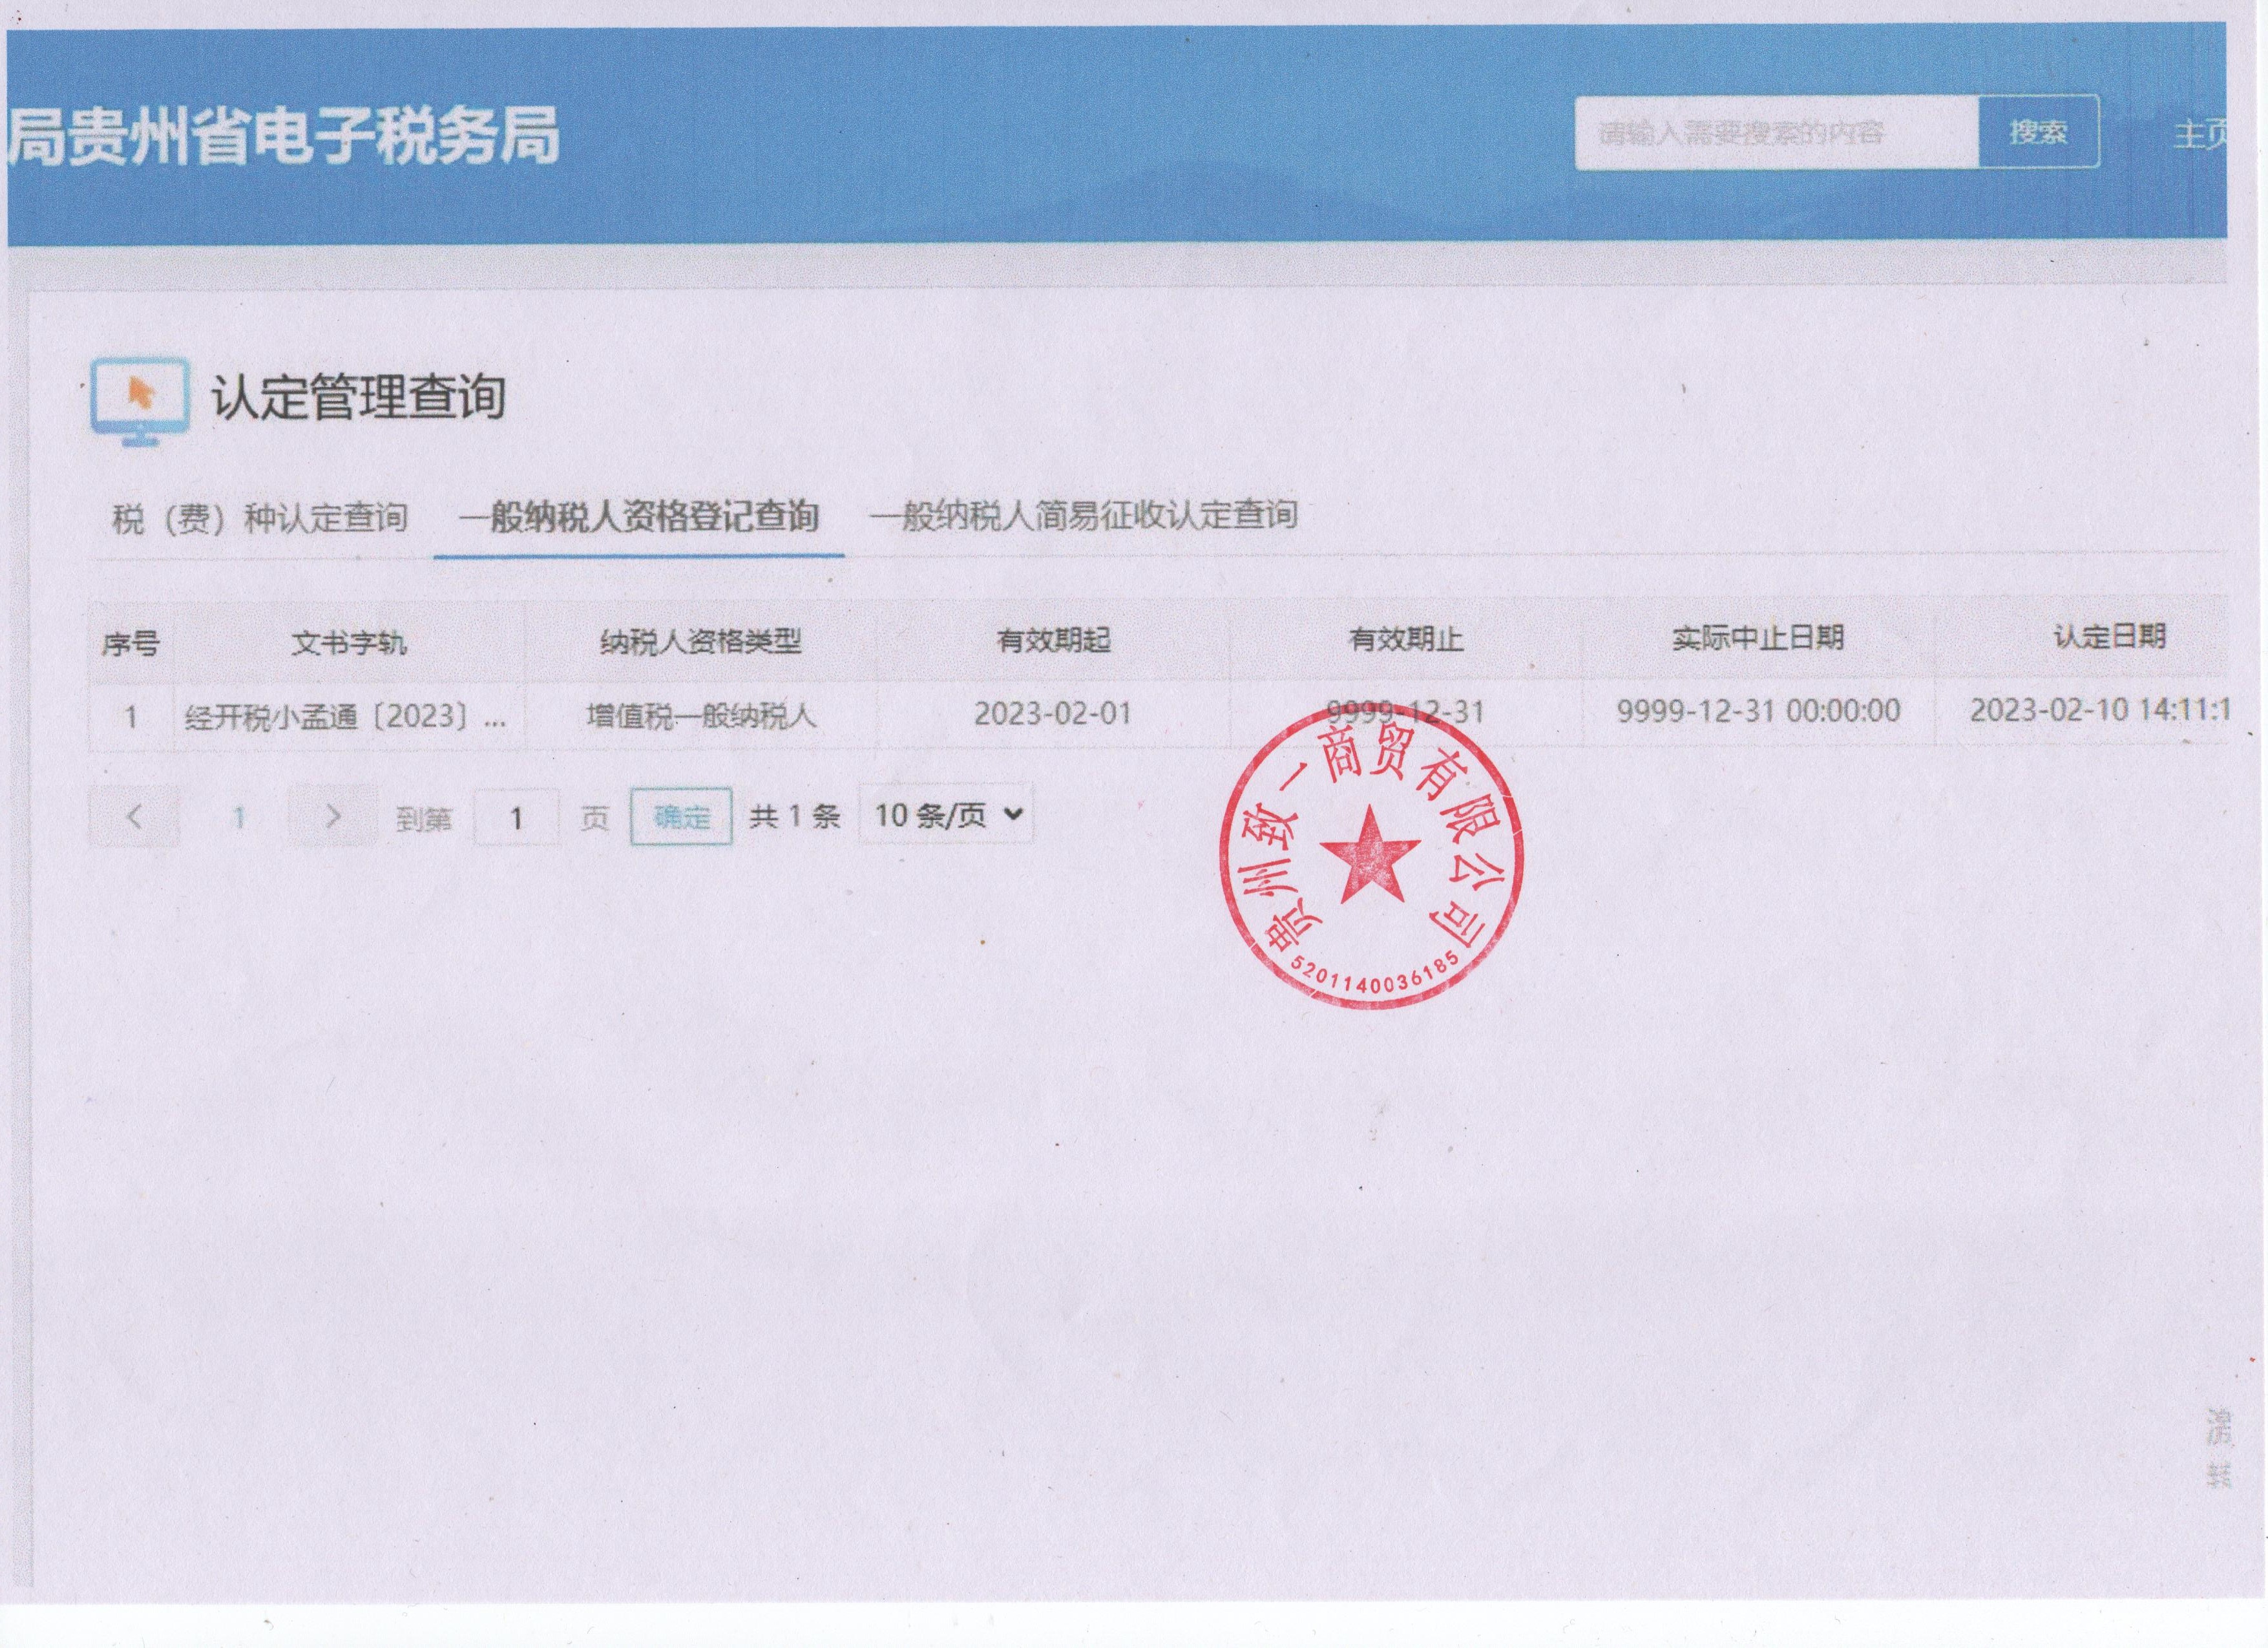
Task: Click 文书字轨 column header
Action: point(349,642)
